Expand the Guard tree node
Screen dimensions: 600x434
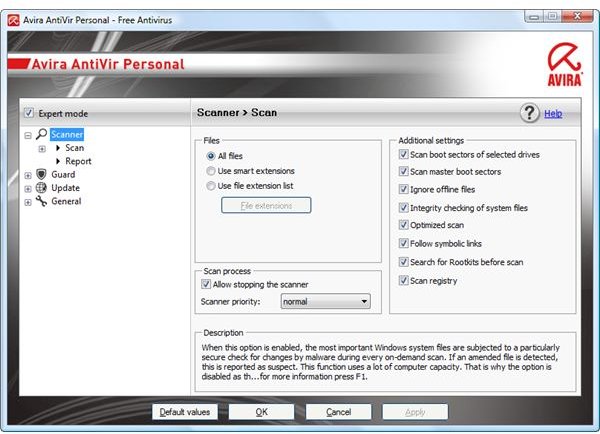click(x=28, y=176)
